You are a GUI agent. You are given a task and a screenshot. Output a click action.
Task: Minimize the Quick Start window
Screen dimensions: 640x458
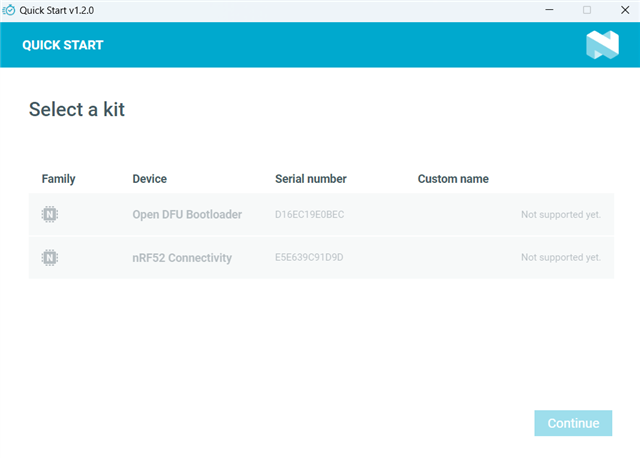tap(549, 10)
